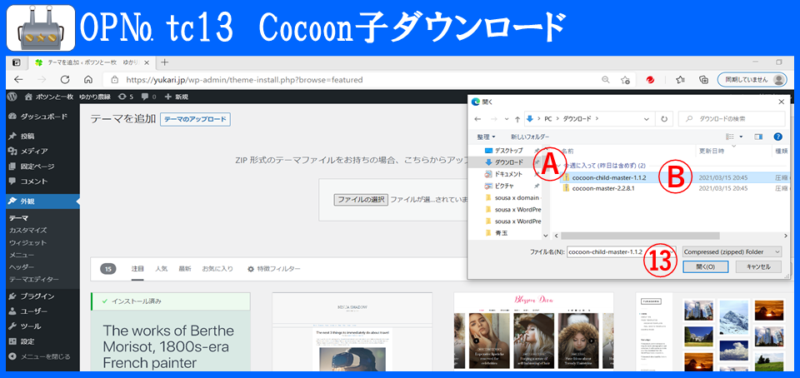The image size is (800, 378).
Task: Click the 同期していません profile button
Action: click(753, 80)
